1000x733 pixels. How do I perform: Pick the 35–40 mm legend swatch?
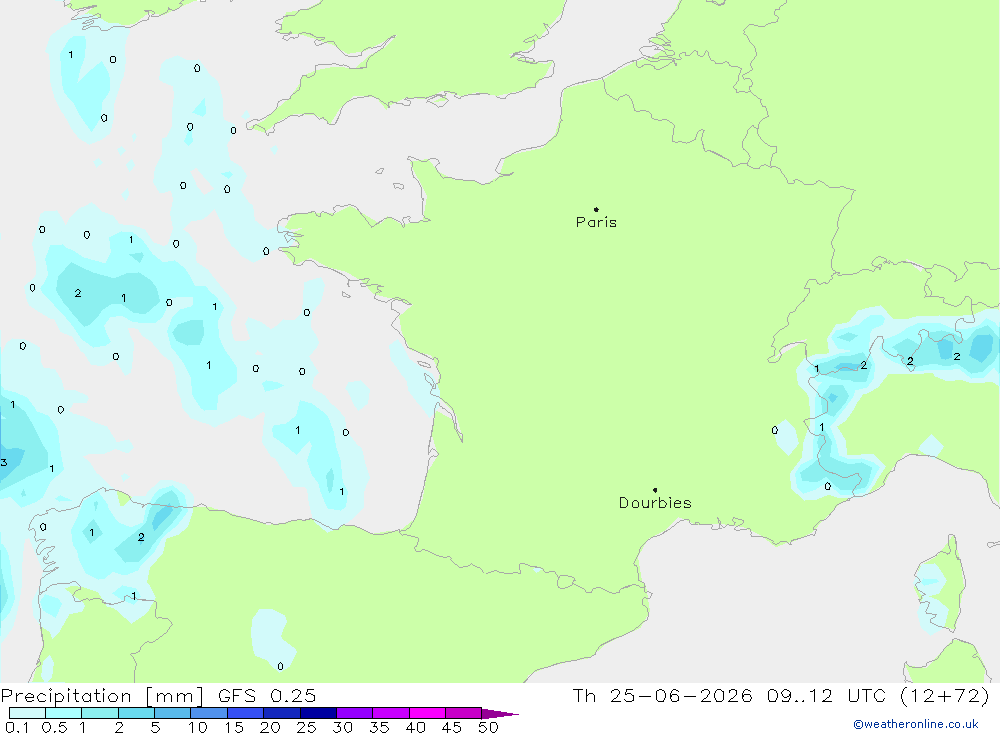click(390, 713)
